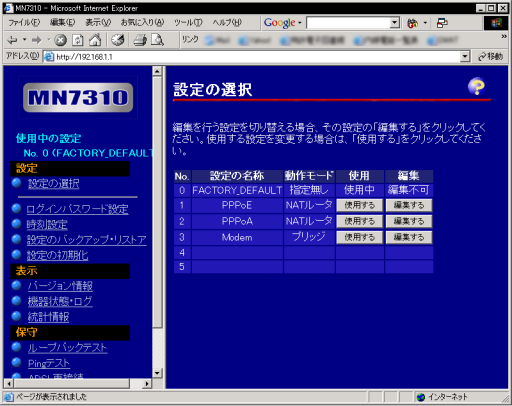Expand the Google search box dropdown
This screenshot has width=512, height=406.
pyautogui.click(x=395, y=23)
